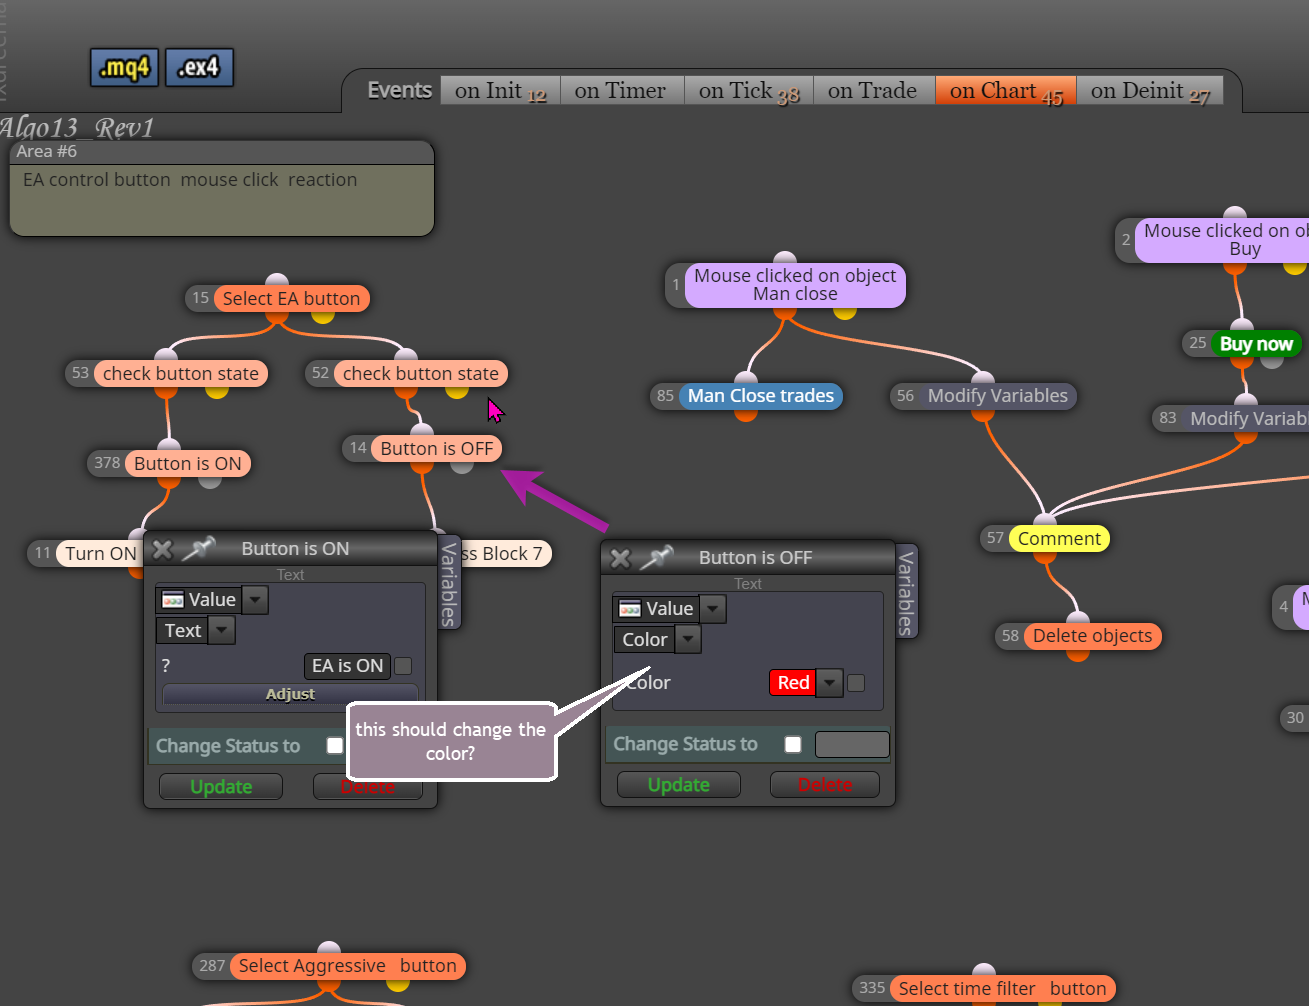Select the green Buy now node

[x=1256, y=344]
